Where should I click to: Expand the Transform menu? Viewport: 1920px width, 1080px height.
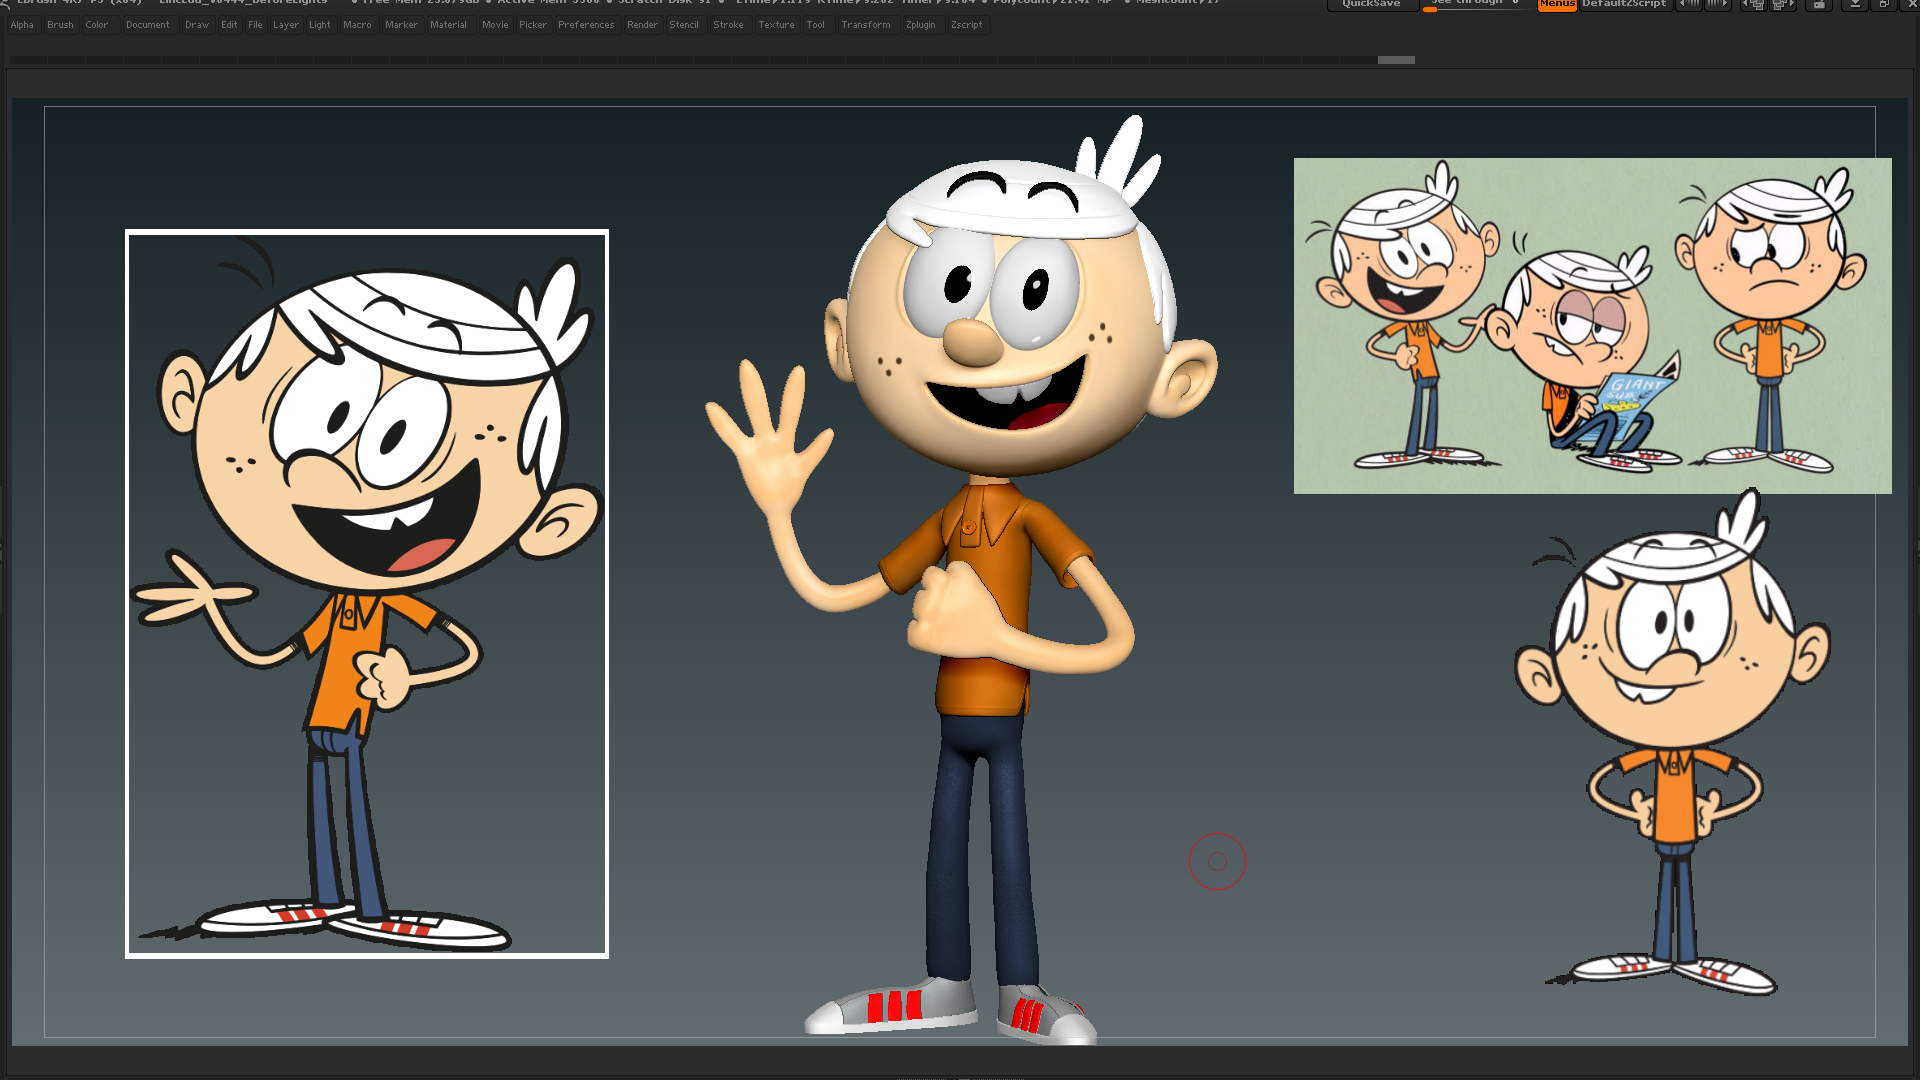[x=865, y=25]
